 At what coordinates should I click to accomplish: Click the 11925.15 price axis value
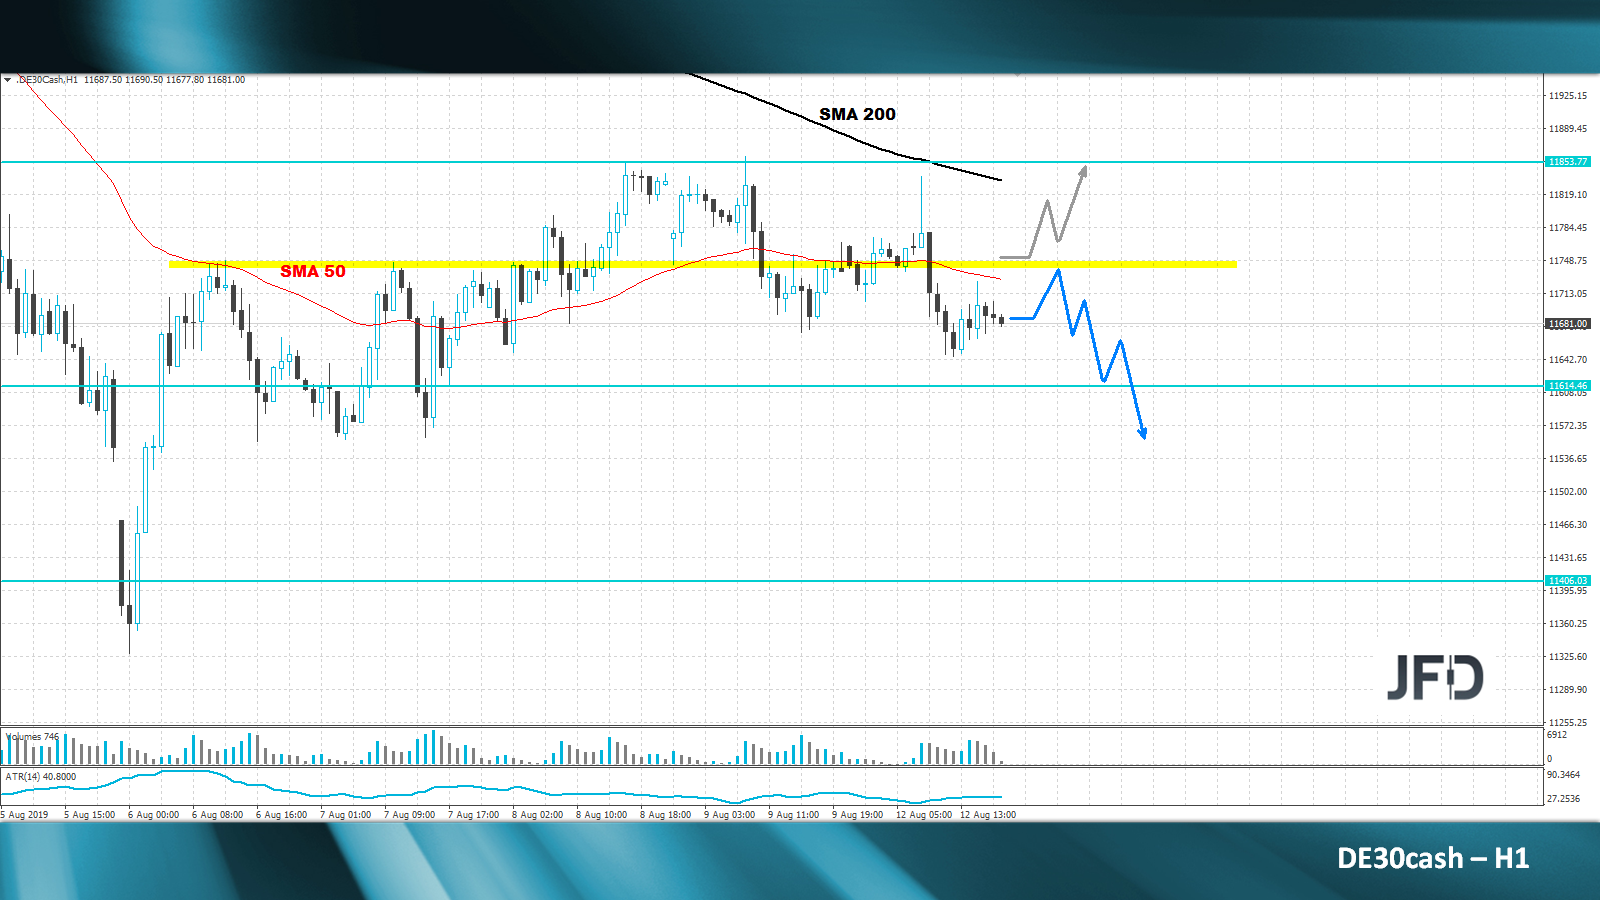pos(1568,96)
